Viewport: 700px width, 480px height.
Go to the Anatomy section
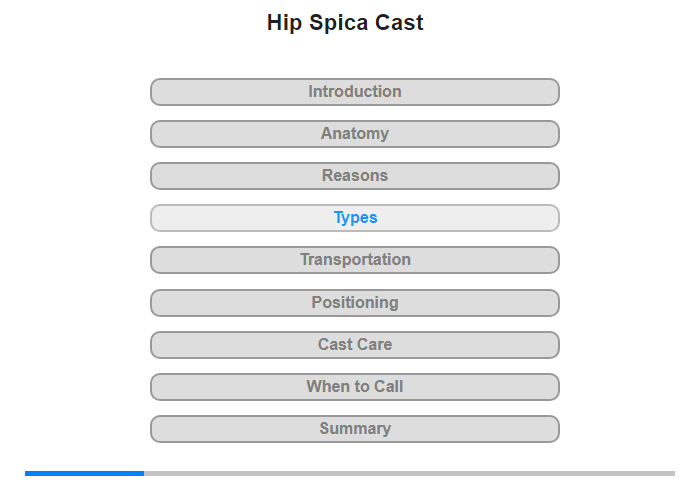pos(354,134)
